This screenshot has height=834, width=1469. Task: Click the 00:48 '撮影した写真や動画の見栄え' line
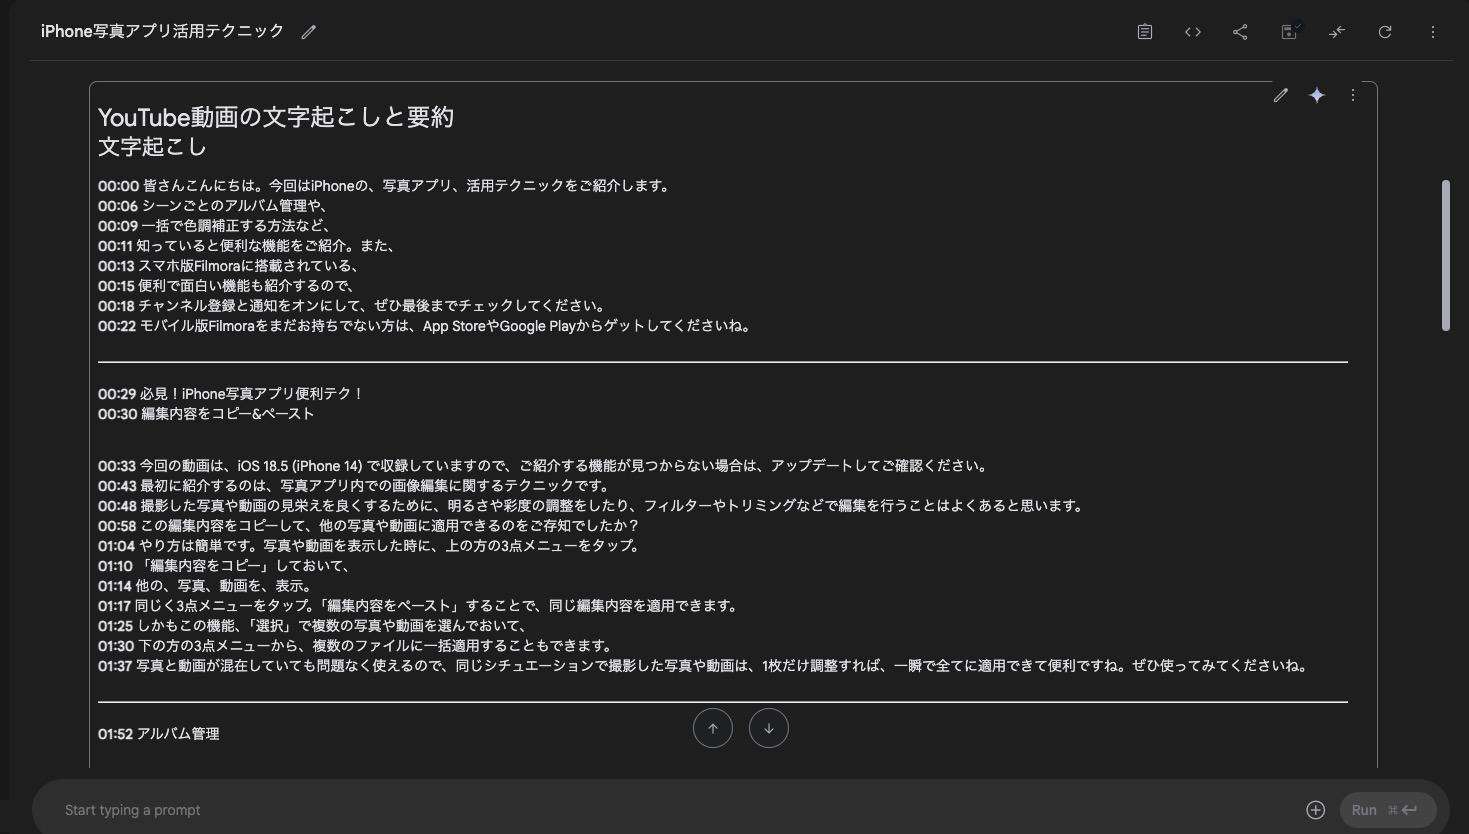point(592,506)
